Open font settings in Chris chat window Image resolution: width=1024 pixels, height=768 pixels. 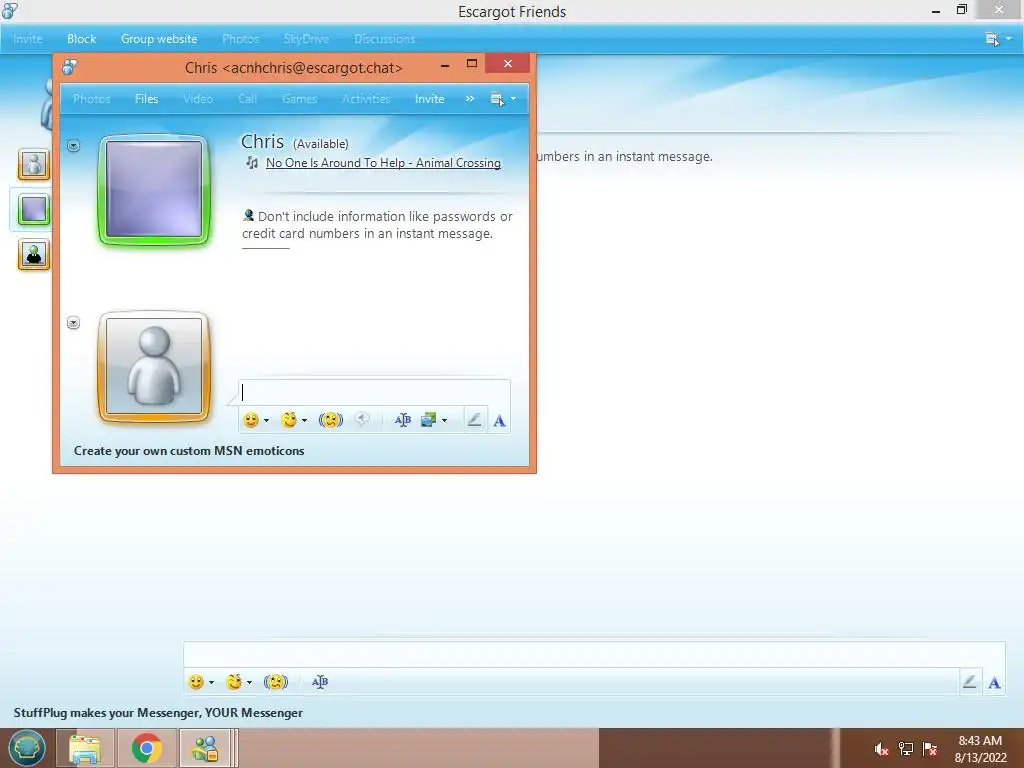(x=500, y=421)
